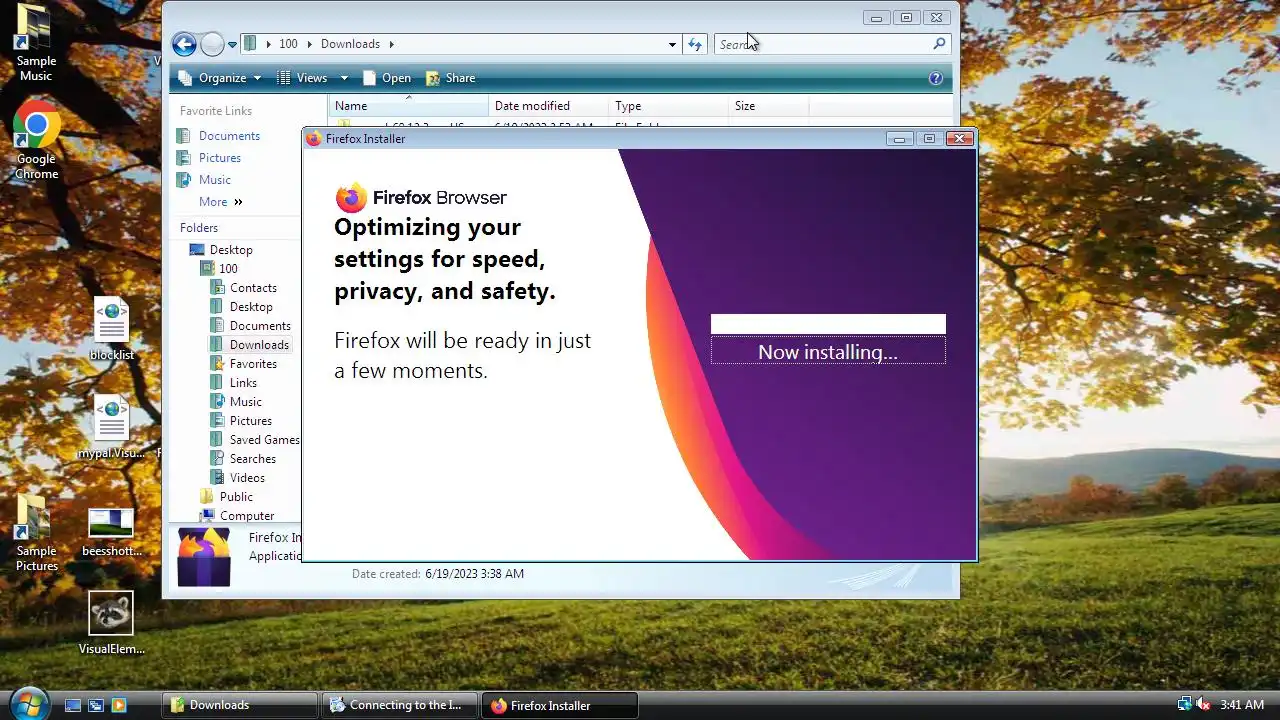The image size is (1280, 720).
Task: Select Documents folder in the Folders tree
Action: tap(260, 326)
